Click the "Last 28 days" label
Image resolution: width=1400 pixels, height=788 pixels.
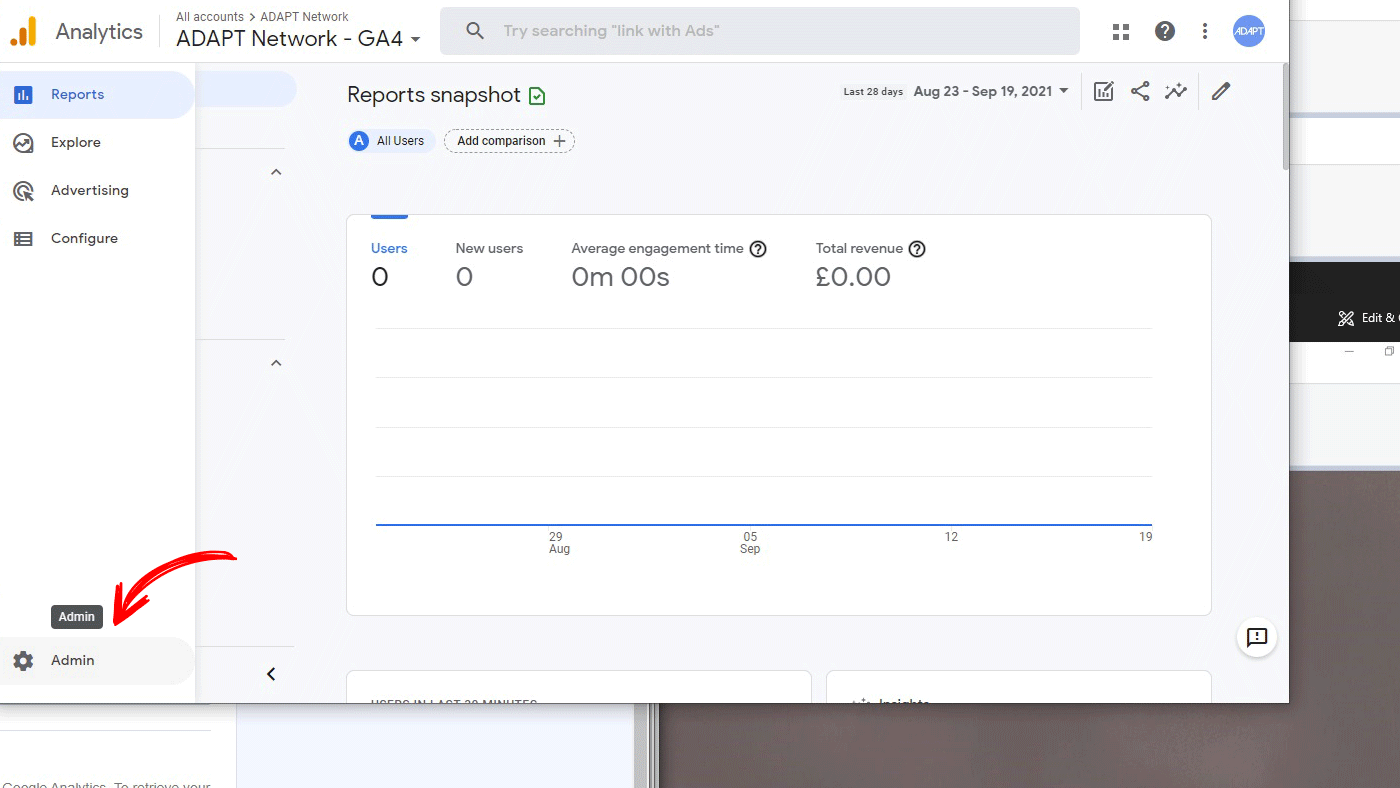(873, 92)
